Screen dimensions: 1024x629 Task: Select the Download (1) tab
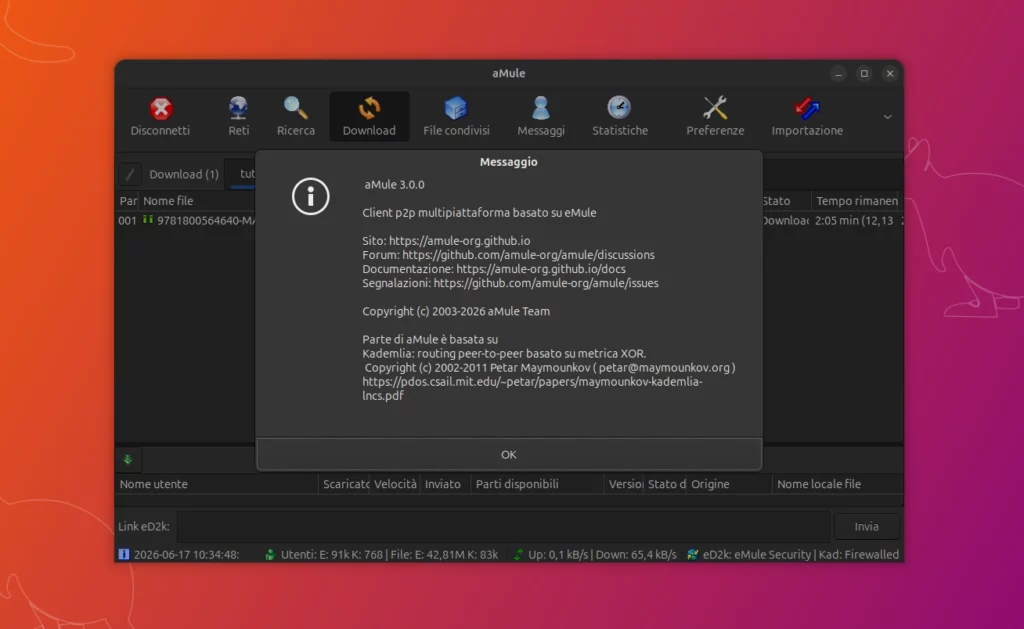pos(184,174)
